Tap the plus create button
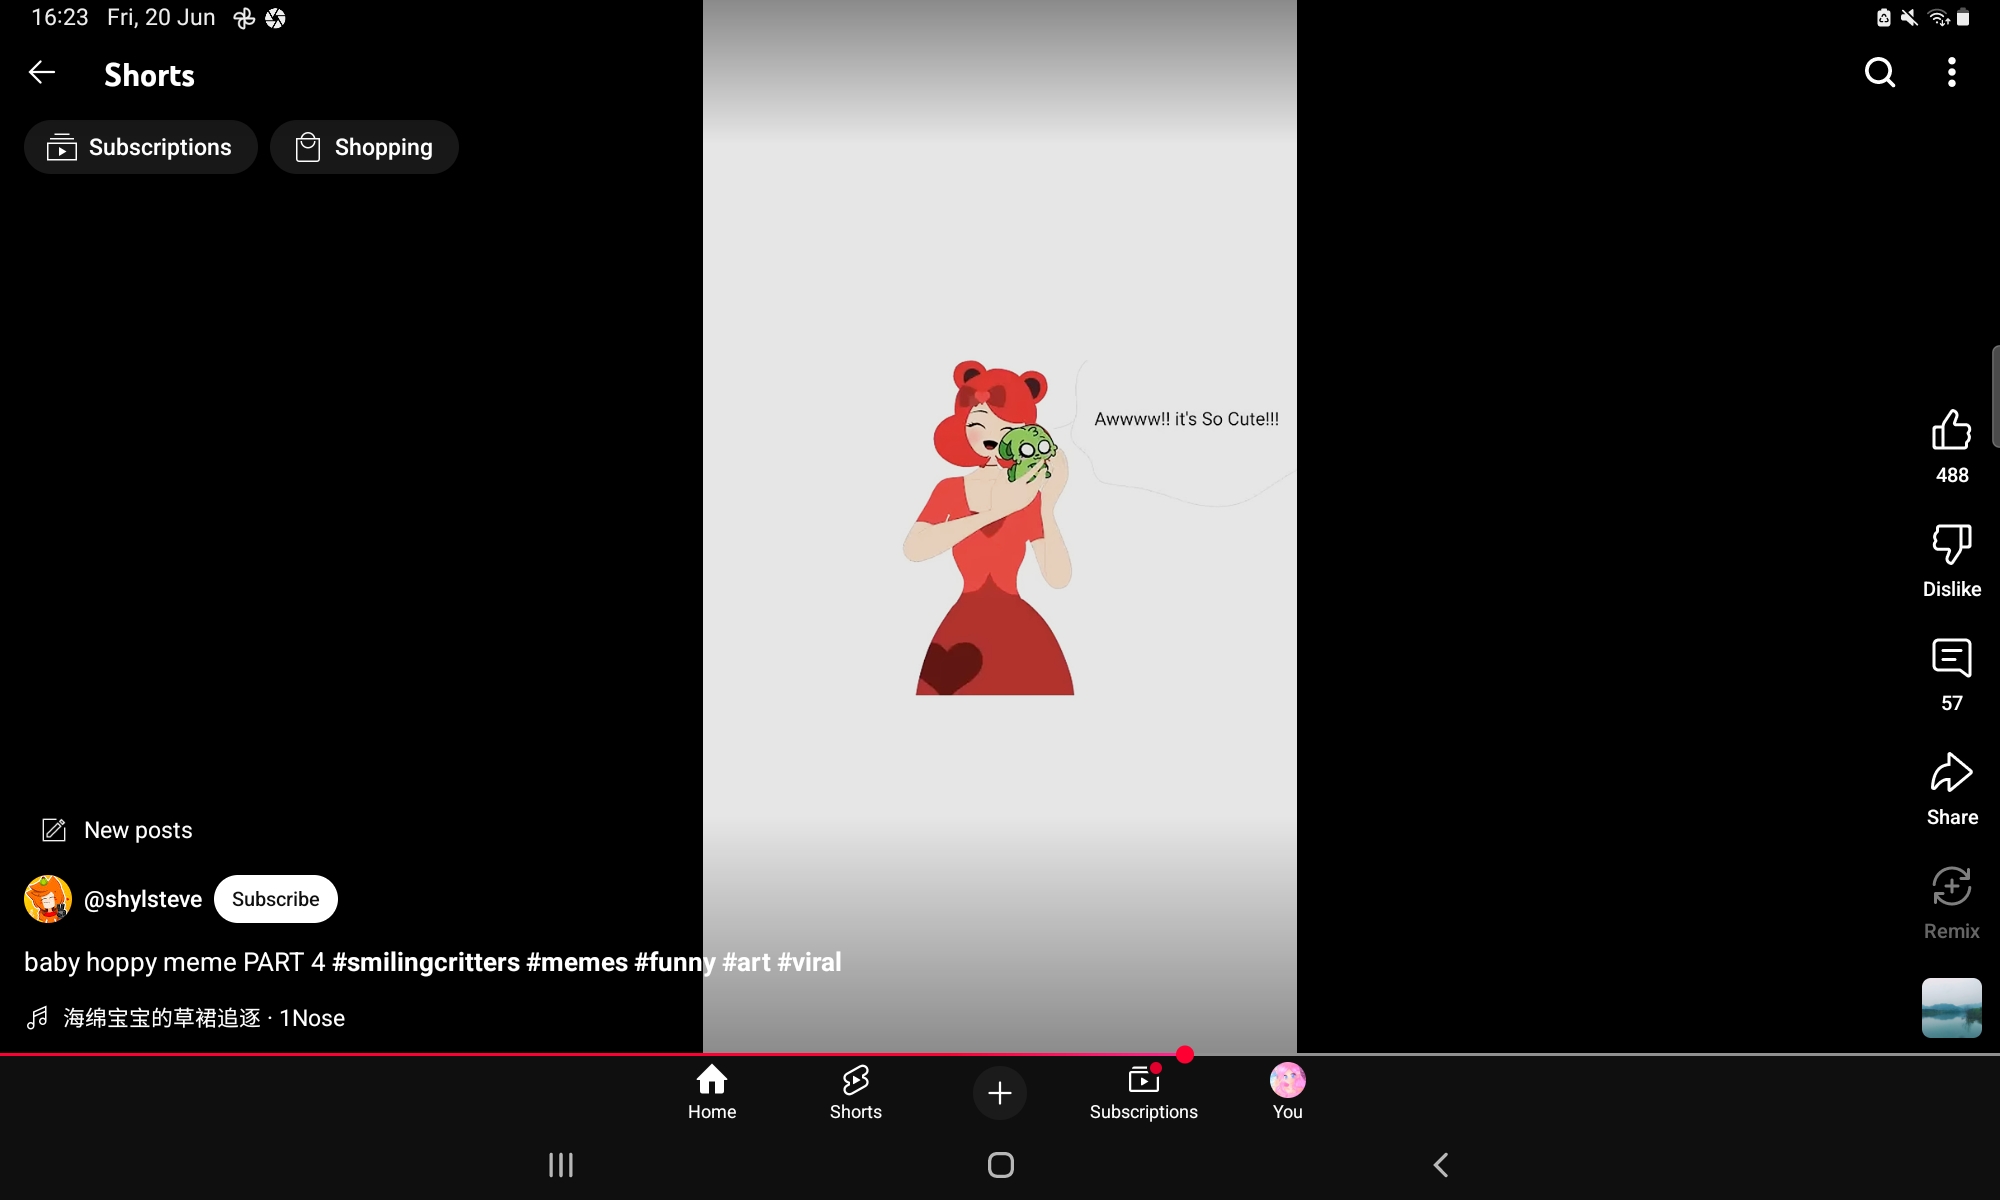The height and width of the screenshot is (1200, 2000). coord(1000,1093)
